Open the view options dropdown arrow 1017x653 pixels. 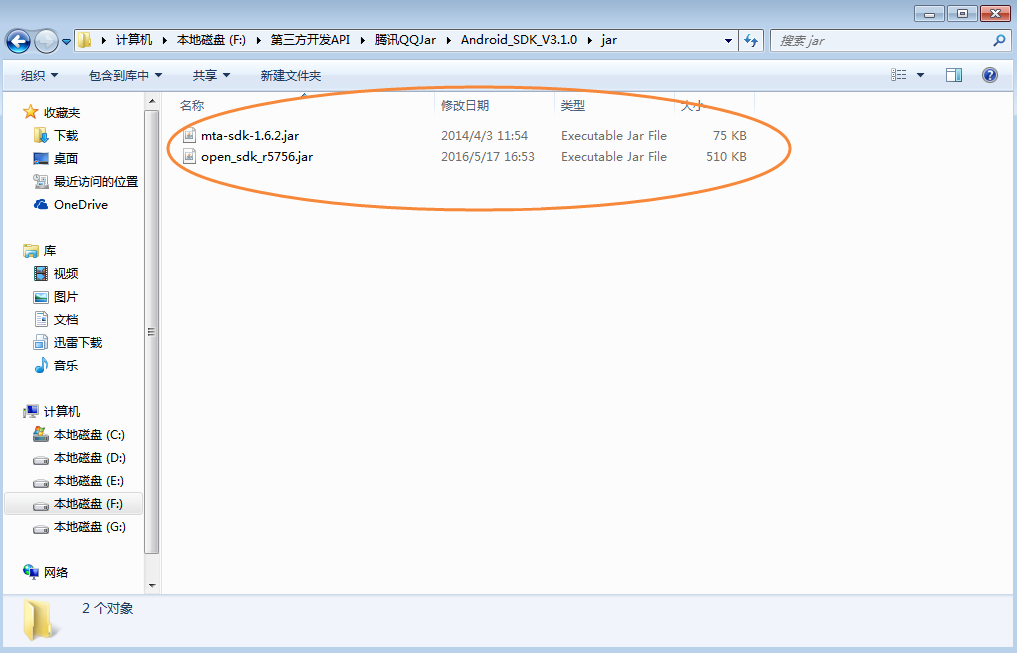coord(920,75)
